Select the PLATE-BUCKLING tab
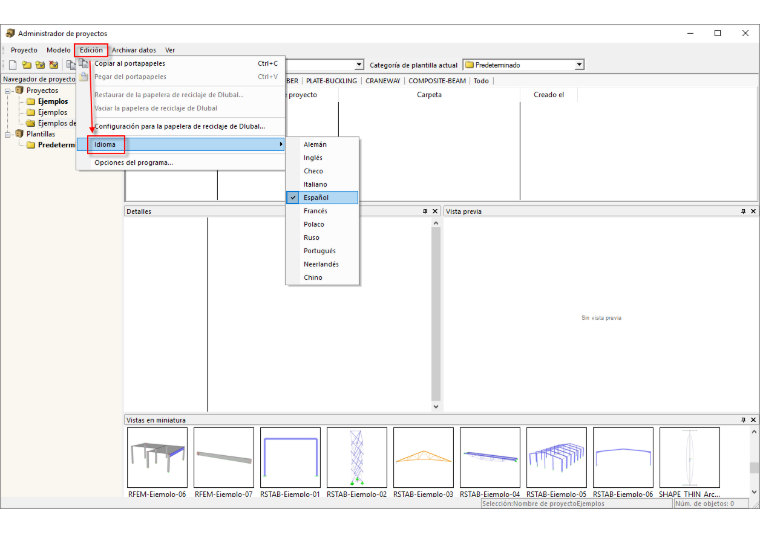 point(332,81)
